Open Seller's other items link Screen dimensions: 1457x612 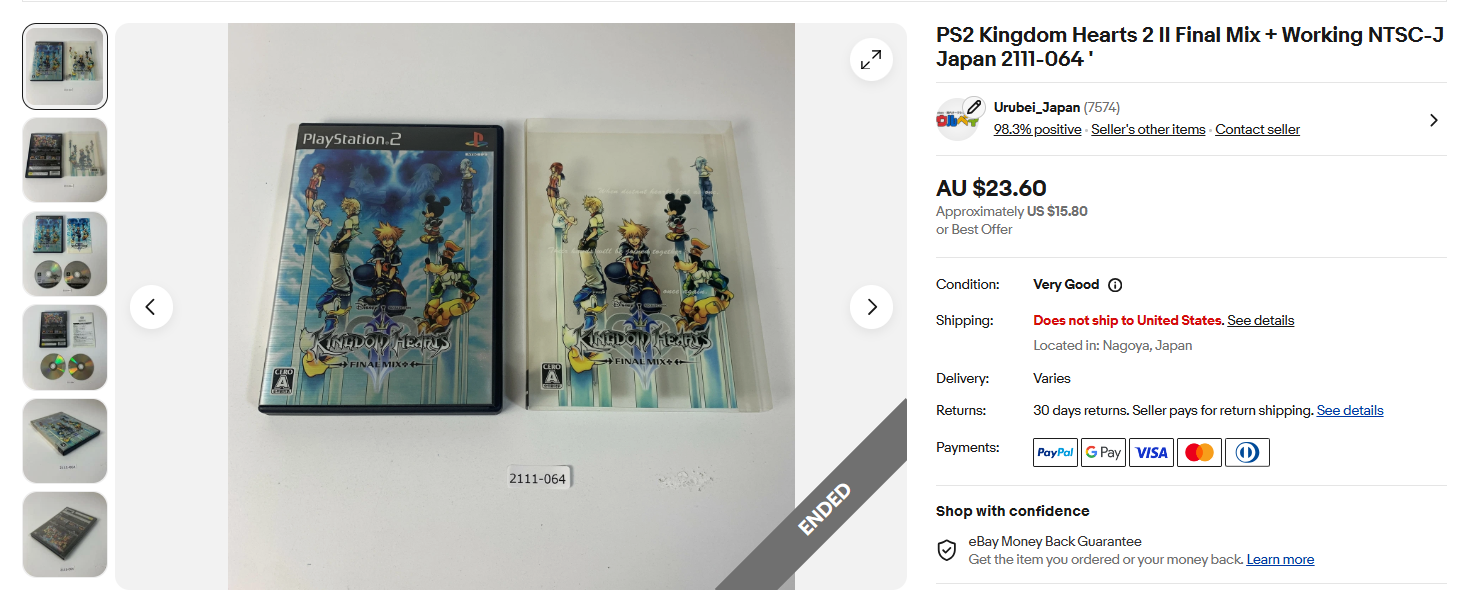coord(1148,129)
